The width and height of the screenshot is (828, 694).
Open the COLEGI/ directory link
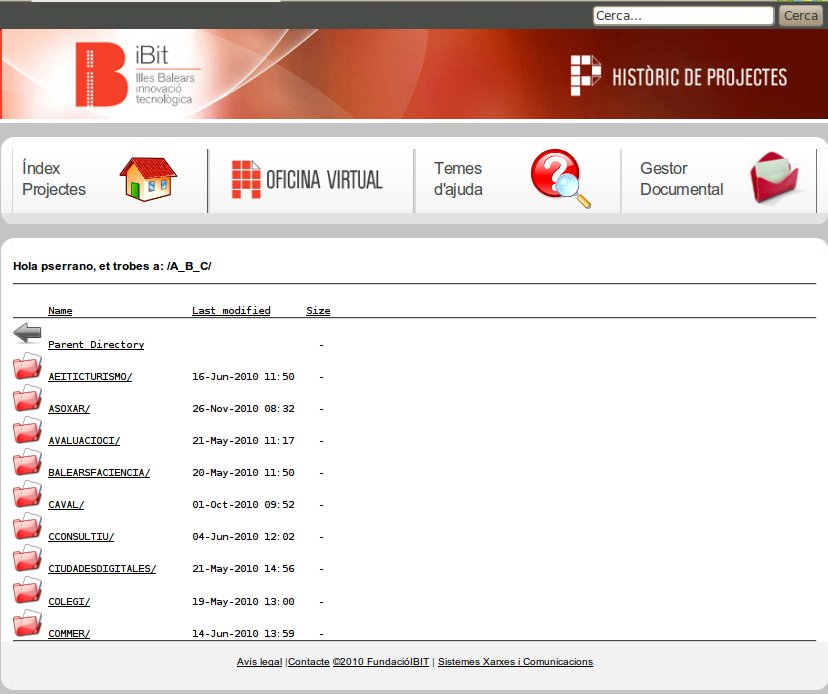pyautogui.click(x=69, y=602)
